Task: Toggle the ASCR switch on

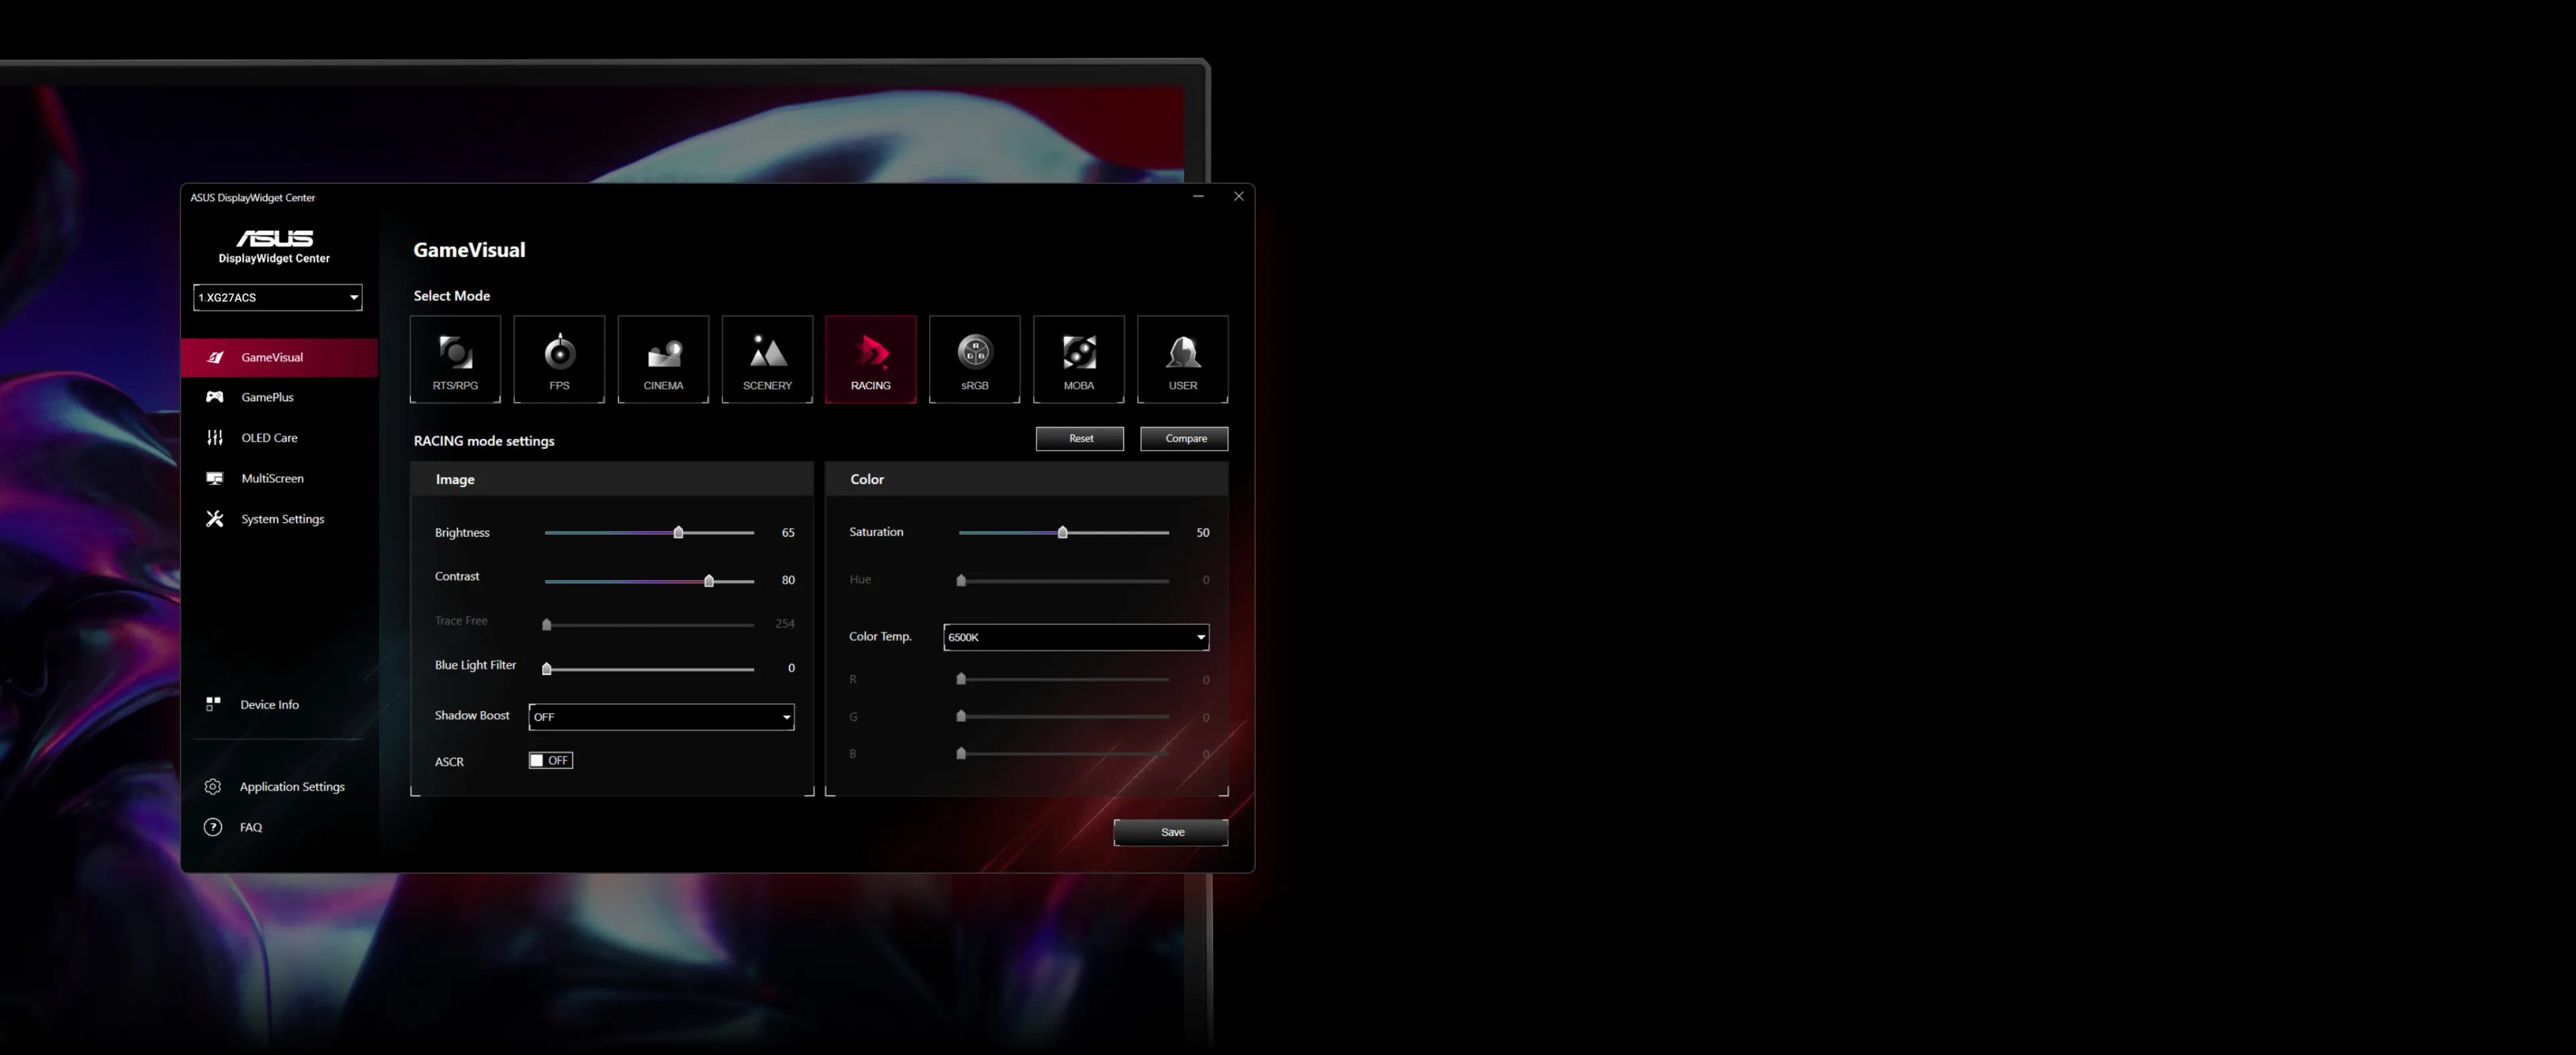Action: (x=550, y=761)
